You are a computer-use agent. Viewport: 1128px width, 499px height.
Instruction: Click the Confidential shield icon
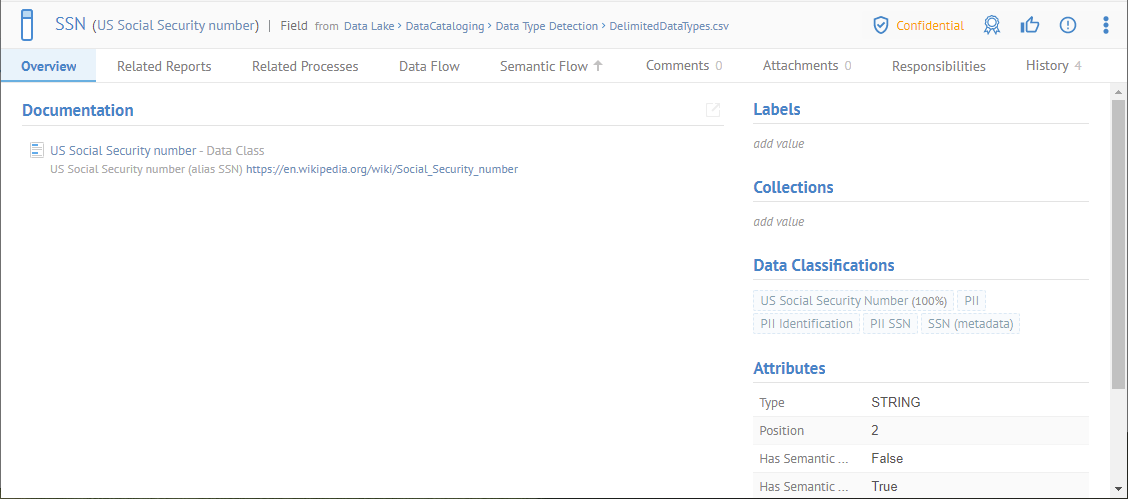(881, 25)
